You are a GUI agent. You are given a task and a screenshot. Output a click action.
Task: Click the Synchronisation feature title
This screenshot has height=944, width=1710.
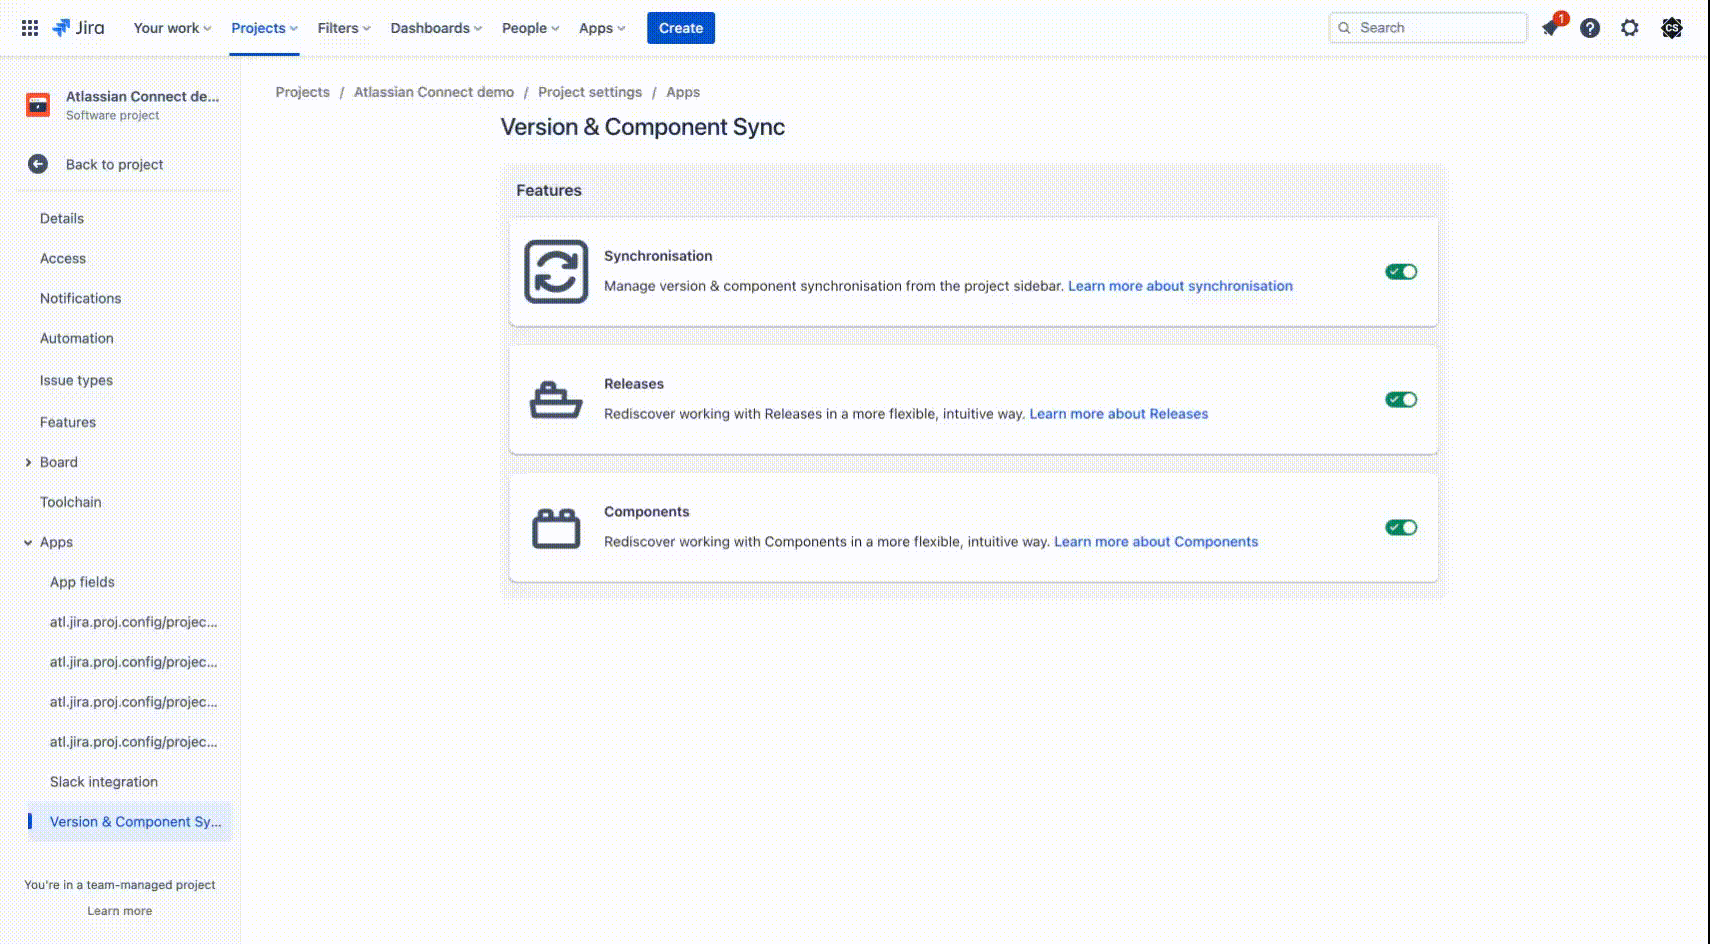pos(658,256)
